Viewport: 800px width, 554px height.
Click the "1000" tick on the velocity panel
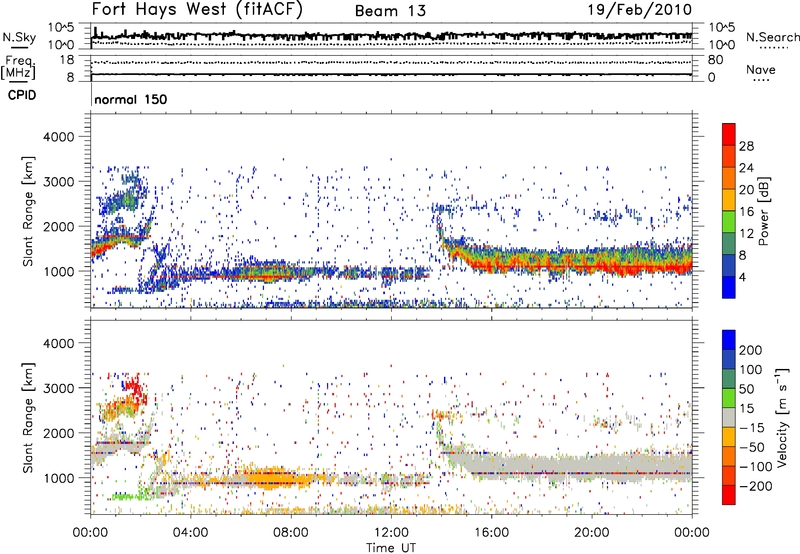click(x=58, y=478)
